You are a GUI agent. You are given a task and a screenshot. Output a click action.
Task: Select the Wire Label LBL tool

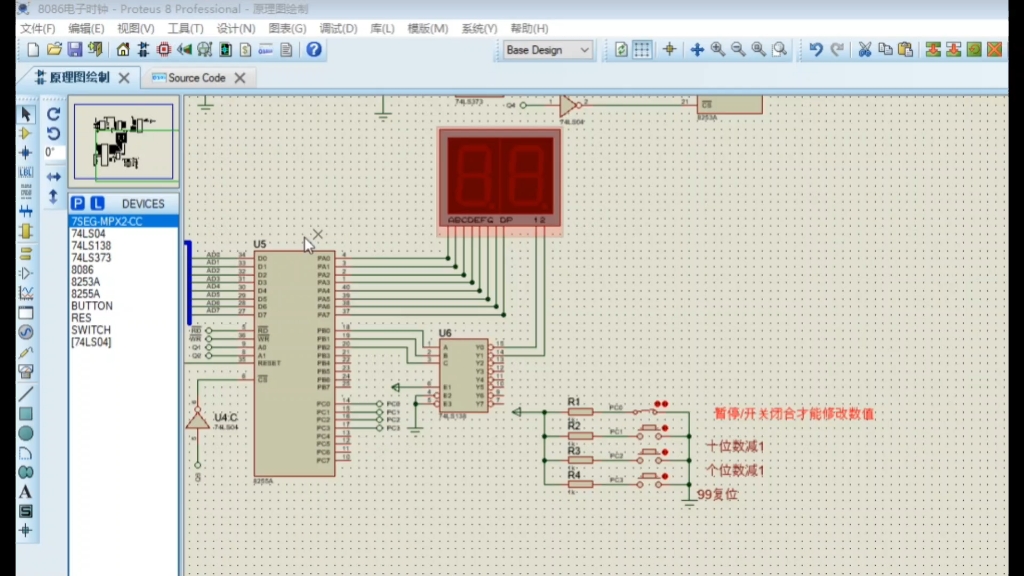click(25, 172)
